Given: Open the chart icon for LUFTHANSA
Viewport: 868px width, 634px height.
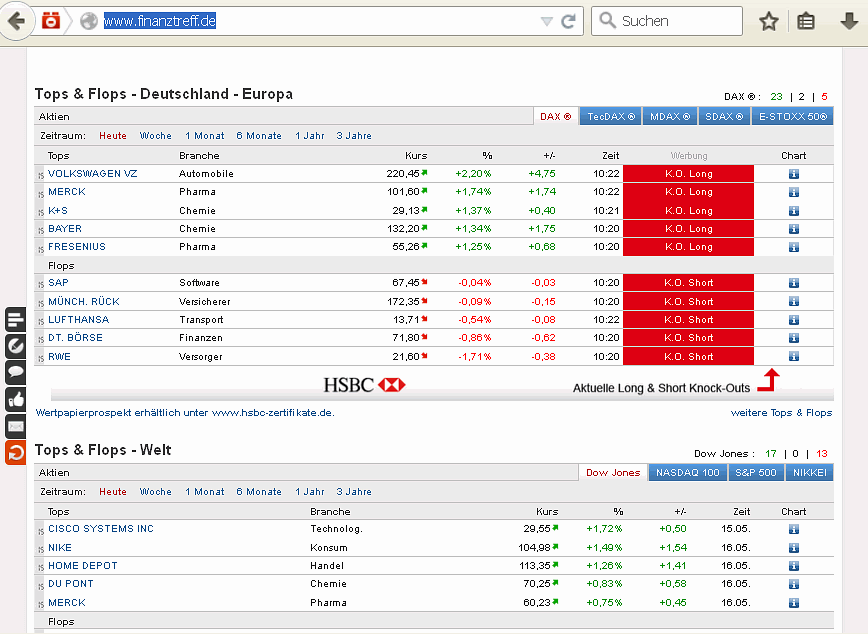Looking at the screenshot, I should 794,319.
